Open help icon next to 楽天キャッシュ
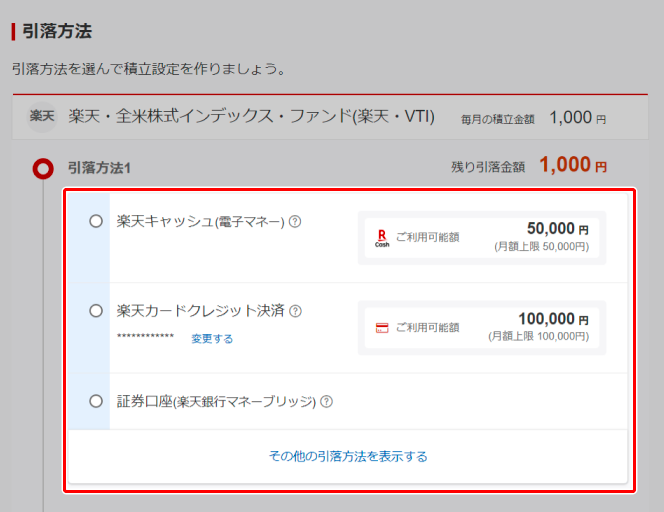This screenshot has height=512, width=664. (x=295, y=222)
